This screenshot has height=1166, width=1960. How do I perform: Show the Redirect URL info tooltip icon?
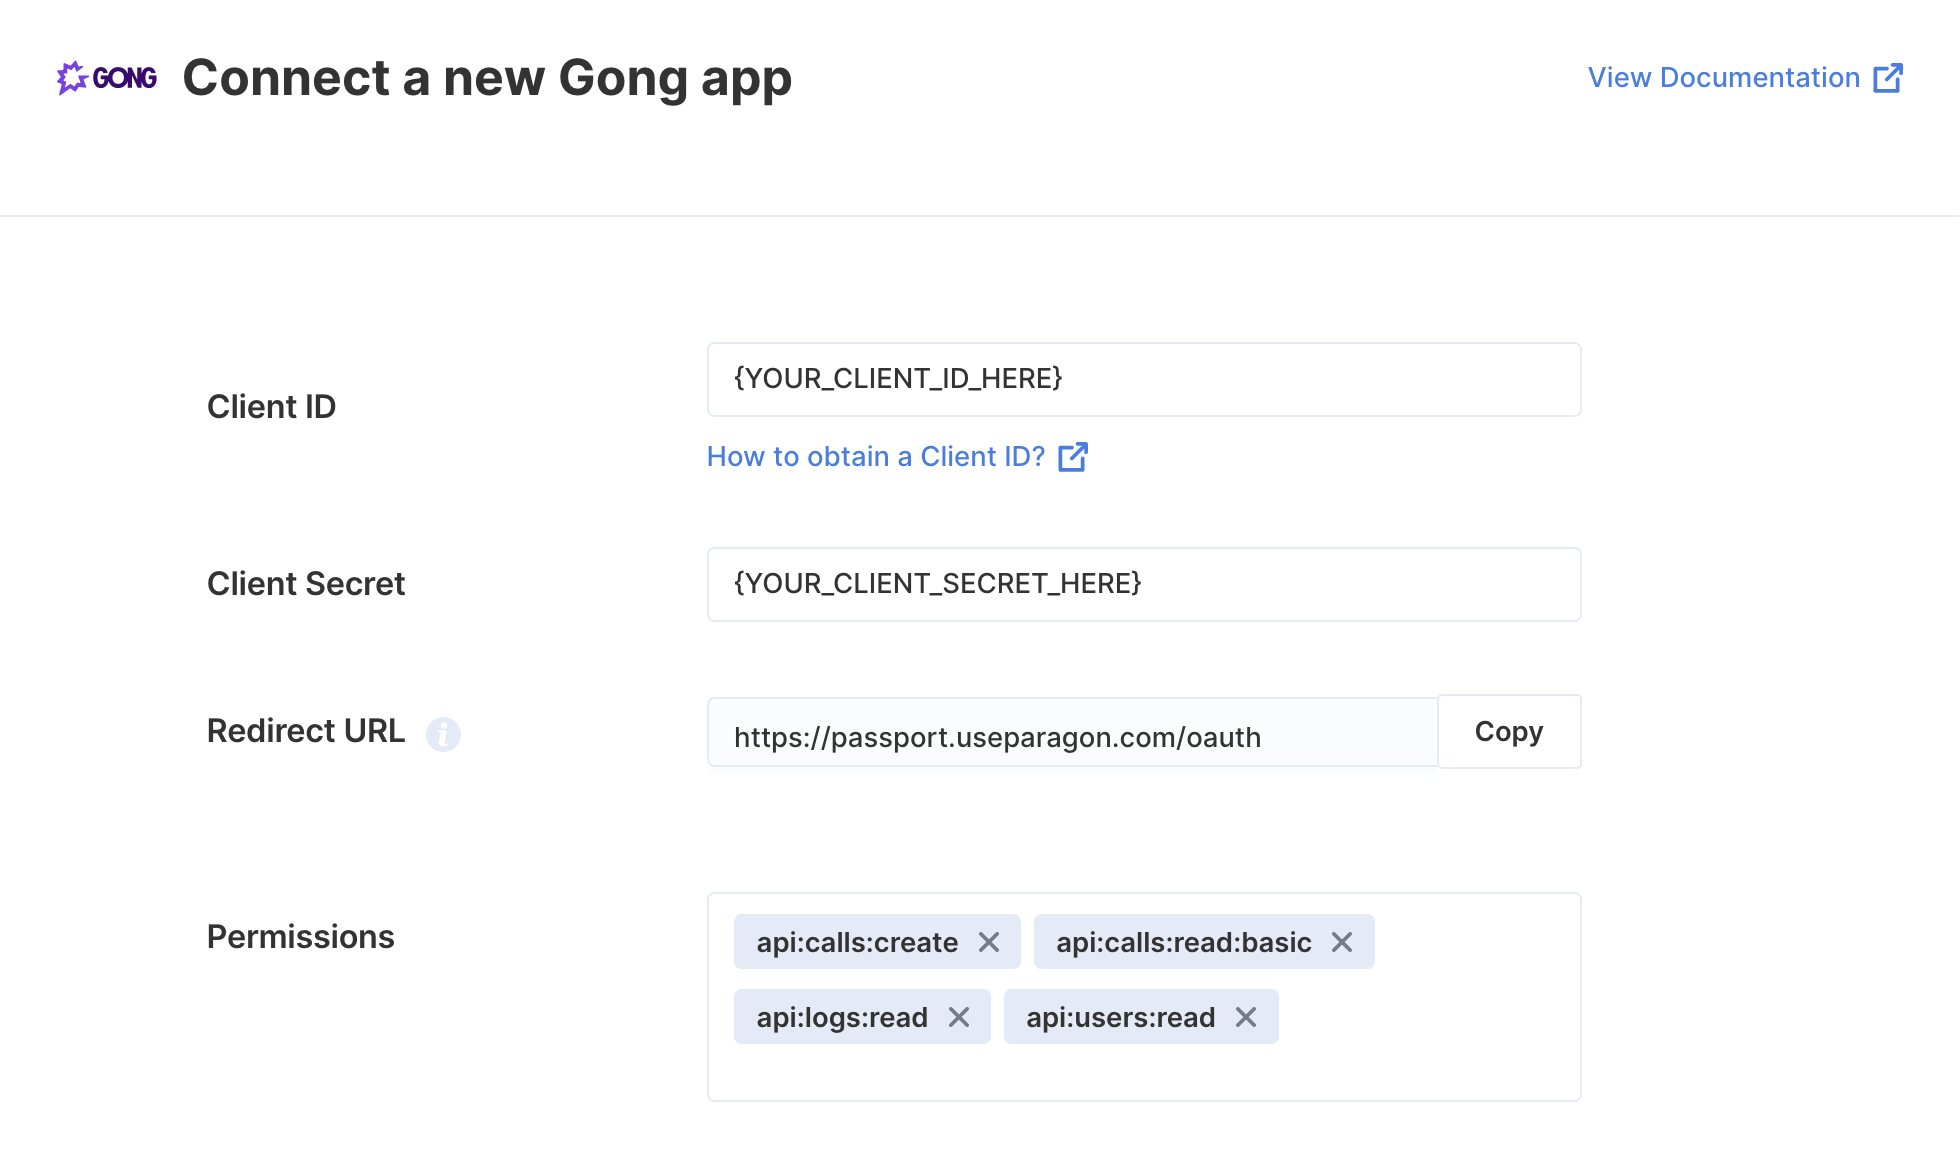[x=443, y=734]
